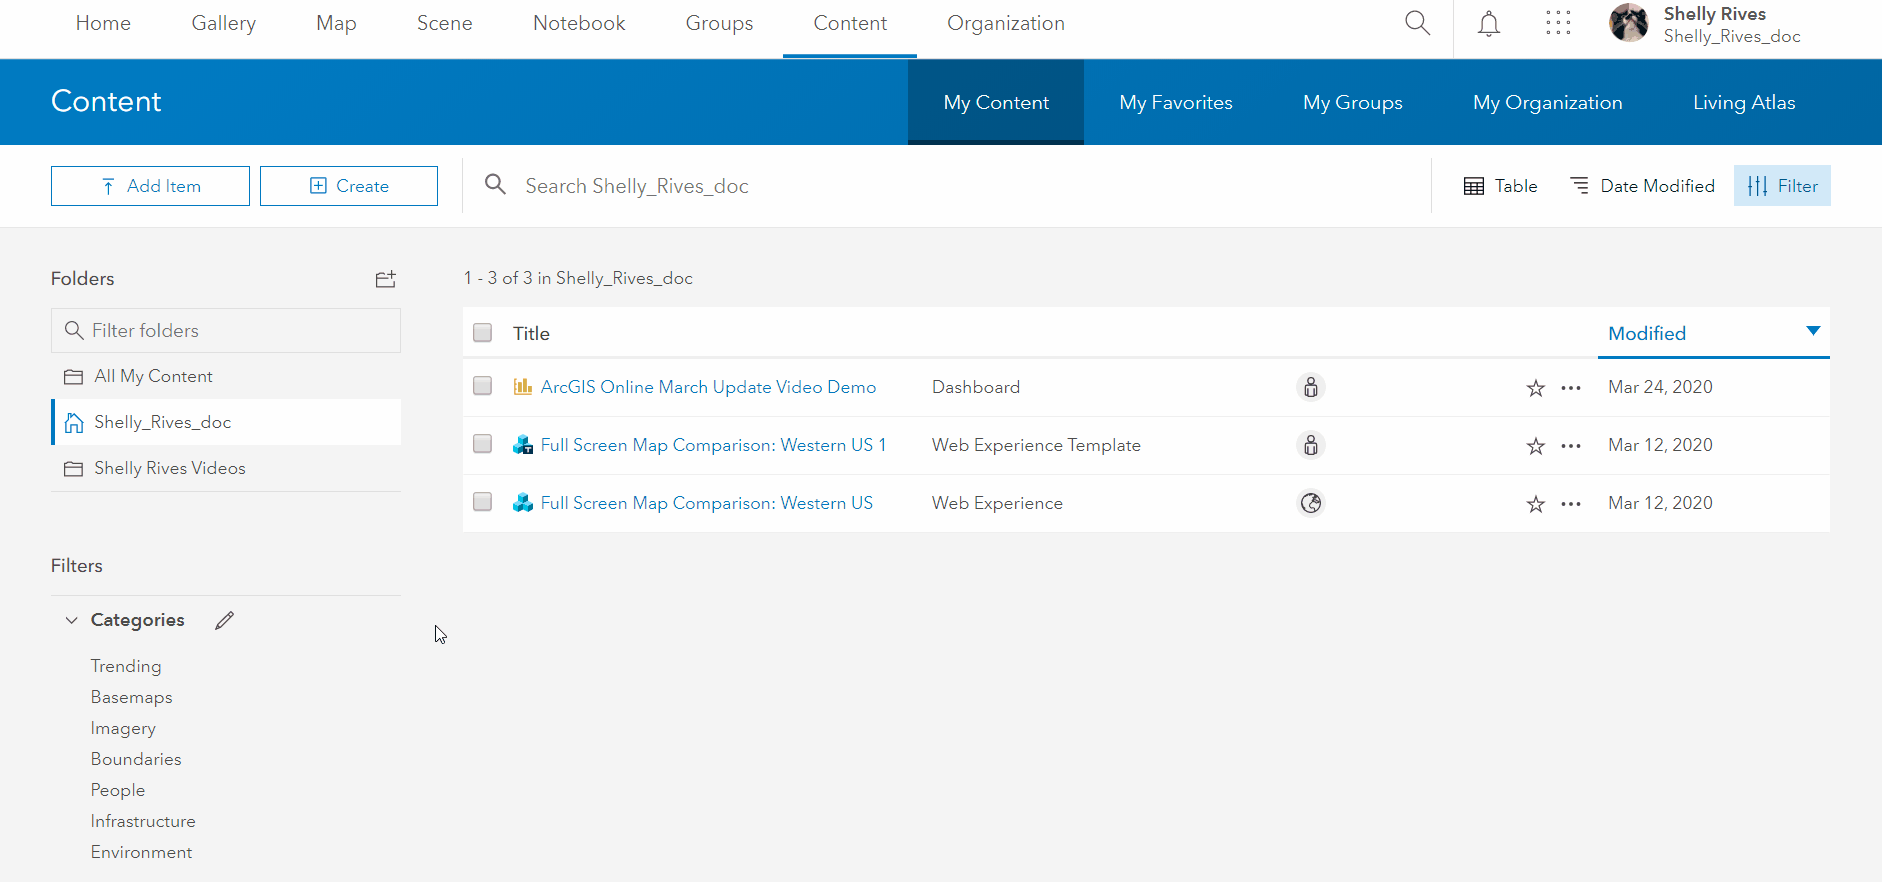Open the Content menu in top navigation

850,23
